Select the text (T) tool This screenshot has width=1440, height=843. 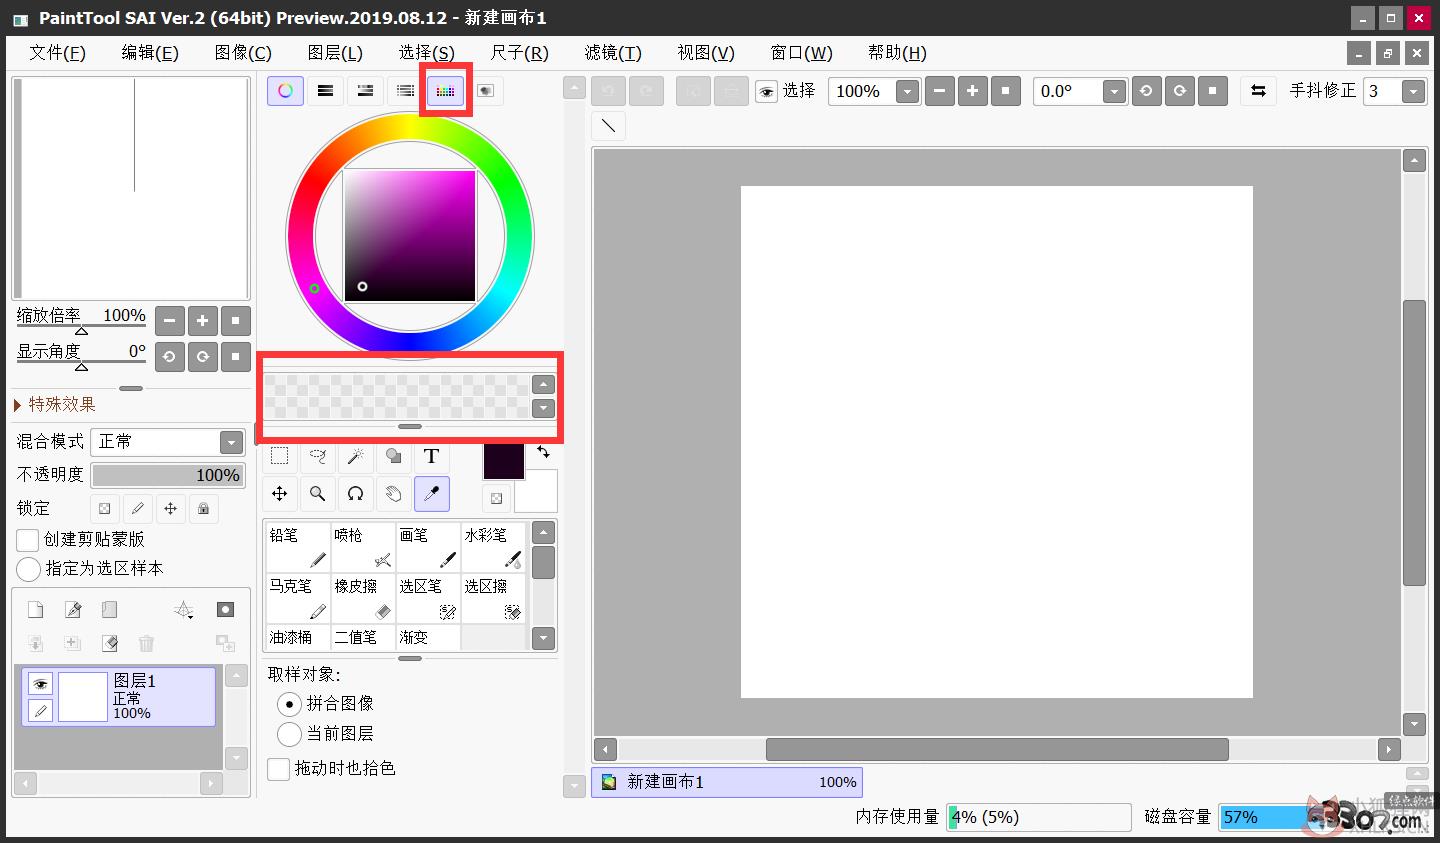[x=431, y=456]
